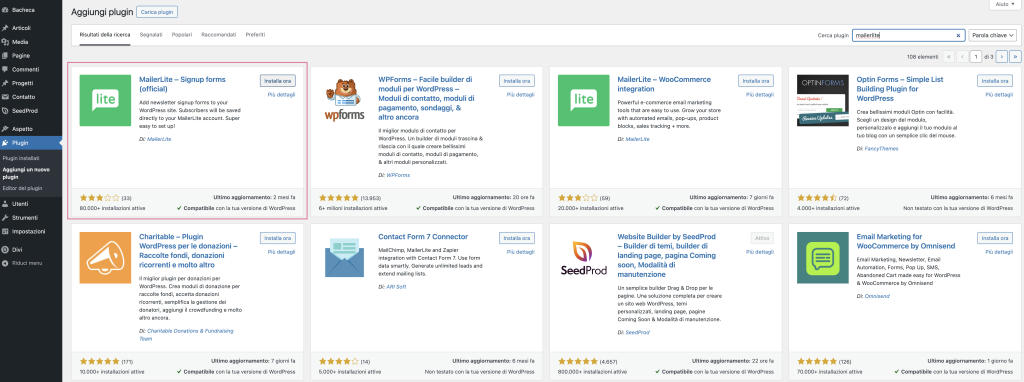Screen dimensions: 1024x382
Task: Click the Commenti bubble icon
Action: [5, 69]
